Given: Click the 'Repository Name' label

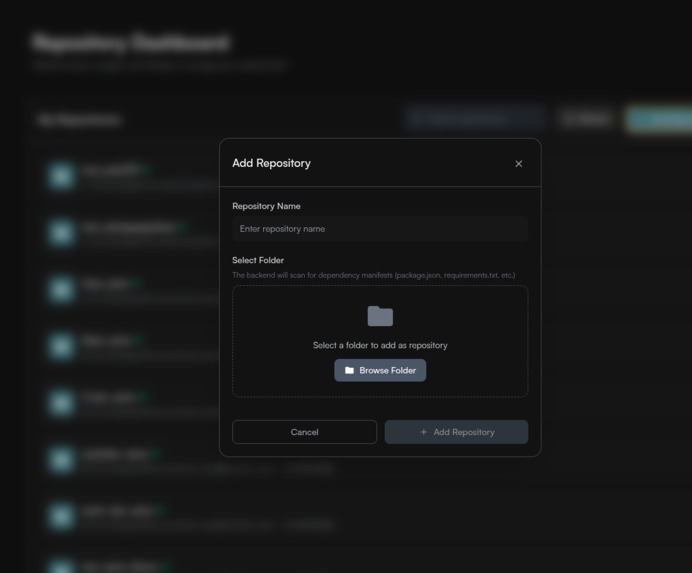Looking at the screenshot, I should 266,206.
